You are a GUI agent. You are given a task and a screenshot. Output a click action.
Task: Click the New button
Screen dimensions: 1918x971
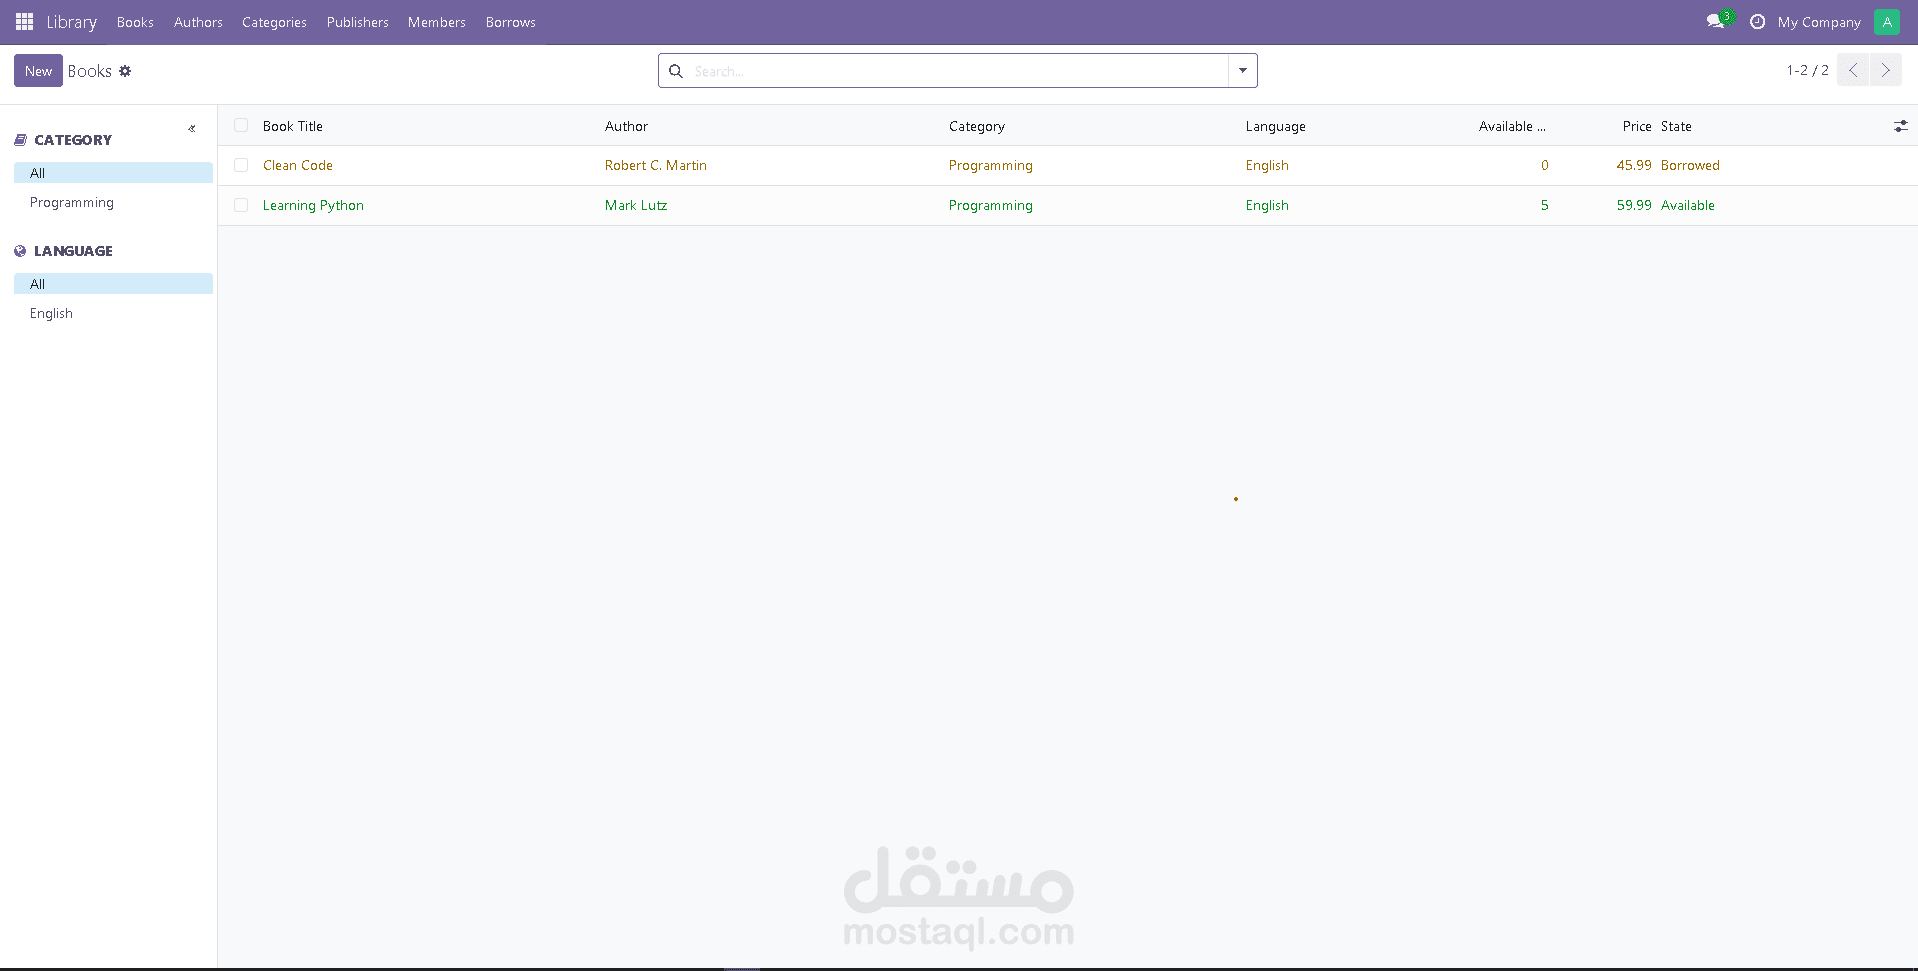37,70
